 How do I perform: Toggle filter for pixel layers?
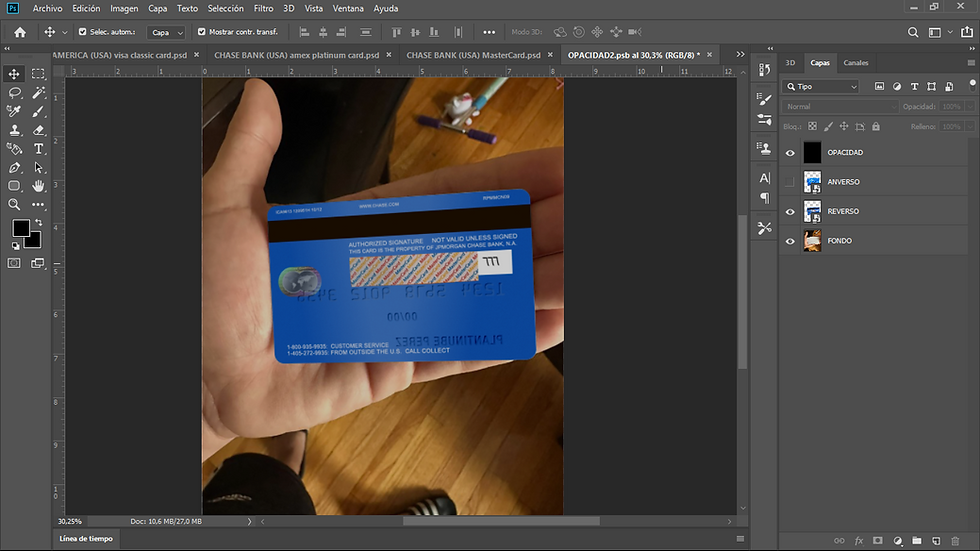879,86
